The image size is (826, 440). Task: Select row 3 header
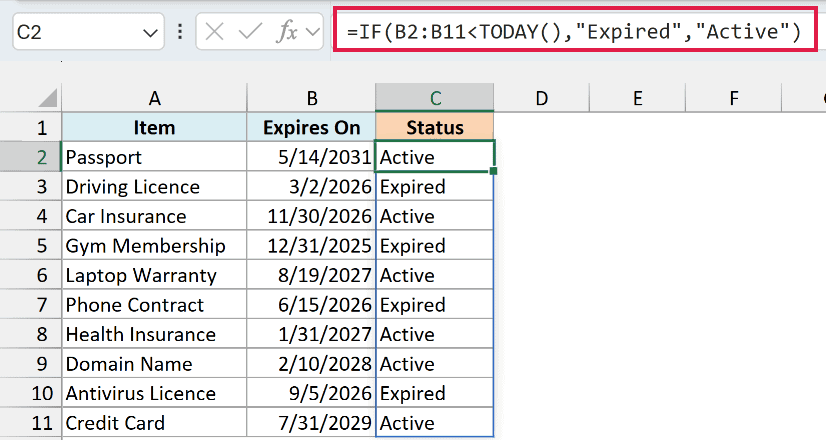click(31, 187)
